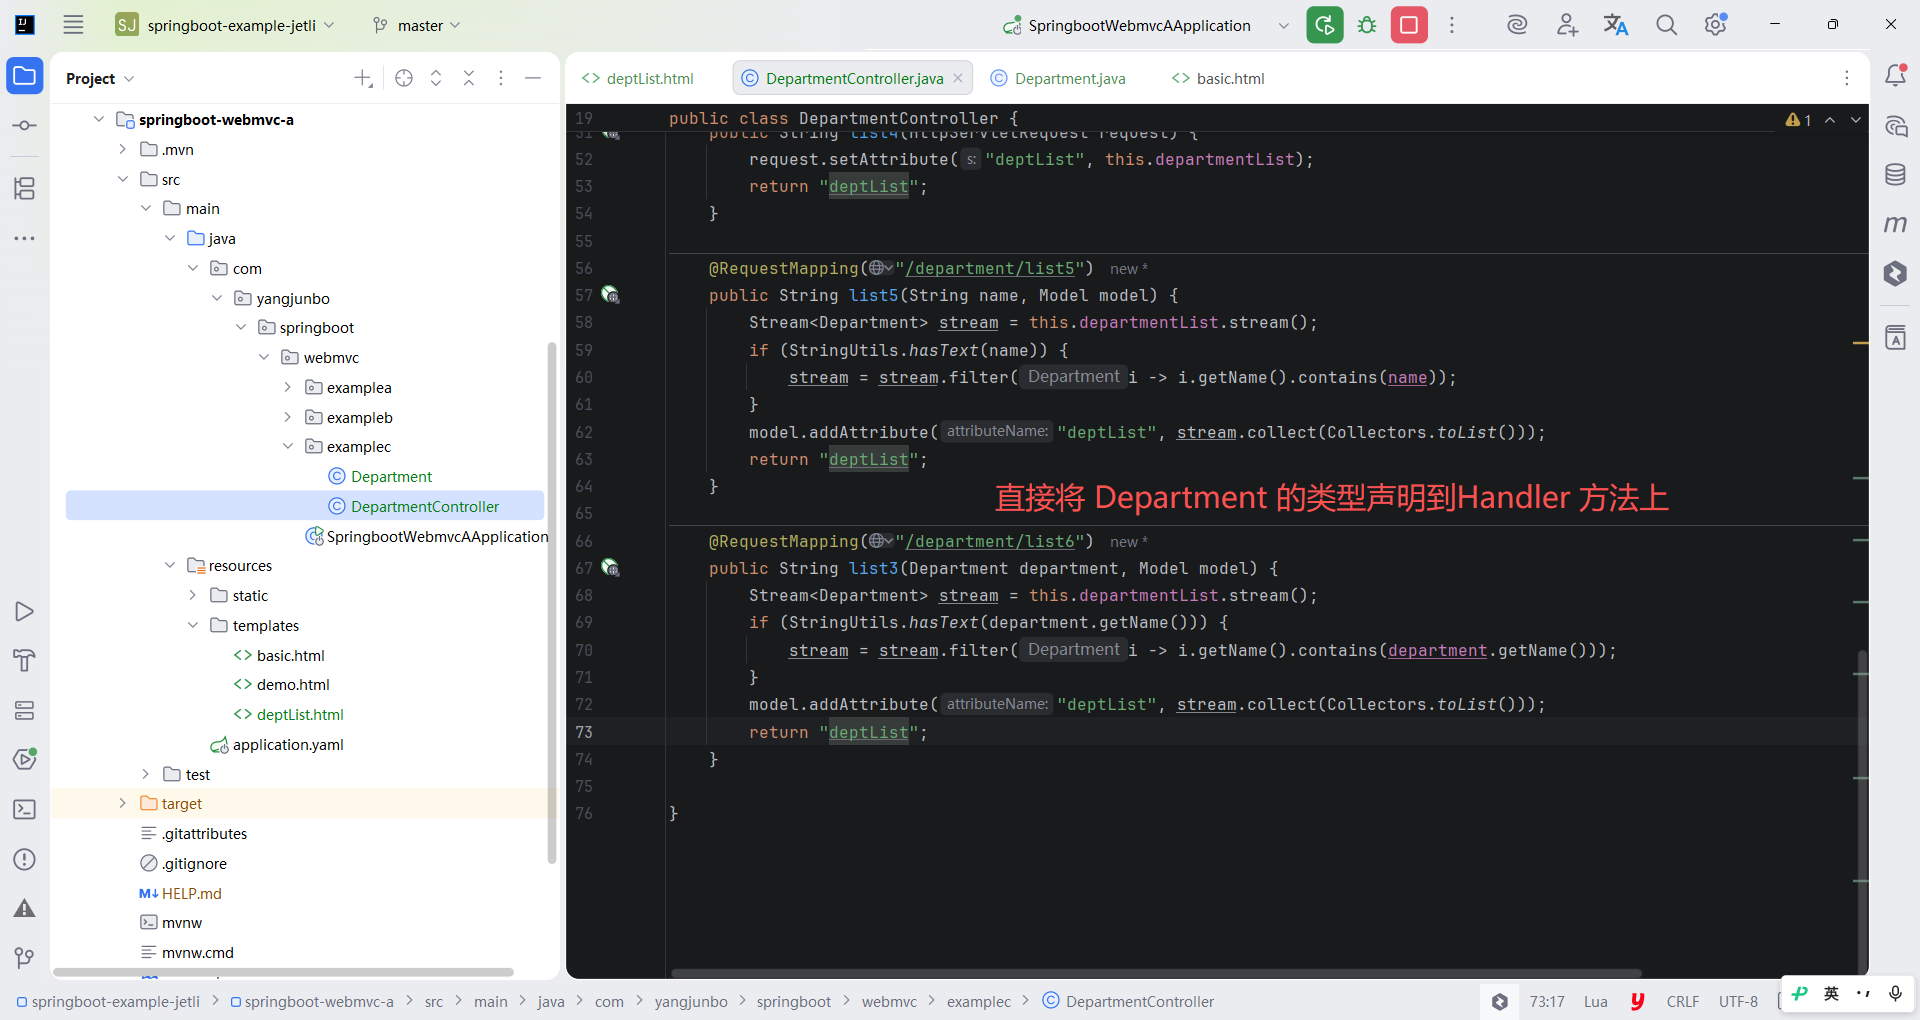Click the UTF-8 encoding status
1920x1020 pixels.
[1738, 1001]
